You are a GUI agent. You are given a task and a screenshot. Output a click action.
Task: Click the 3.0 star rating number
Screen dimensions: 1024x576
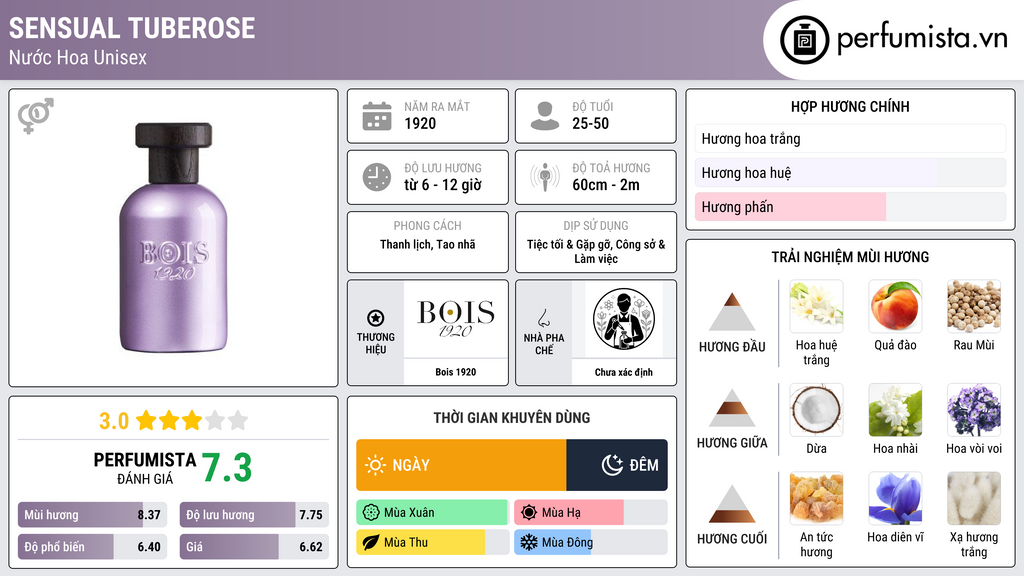[x=114, y=421]
